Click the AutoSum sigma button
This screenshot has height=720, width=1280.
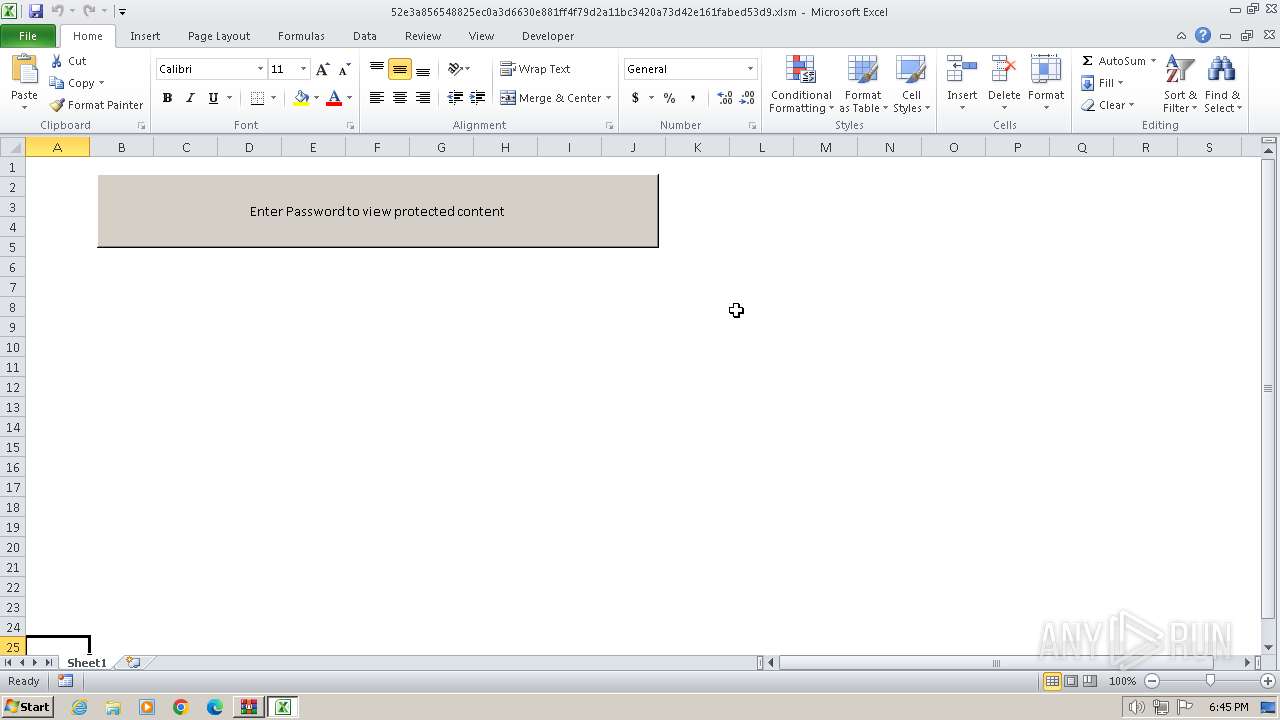click(1113, 61)
